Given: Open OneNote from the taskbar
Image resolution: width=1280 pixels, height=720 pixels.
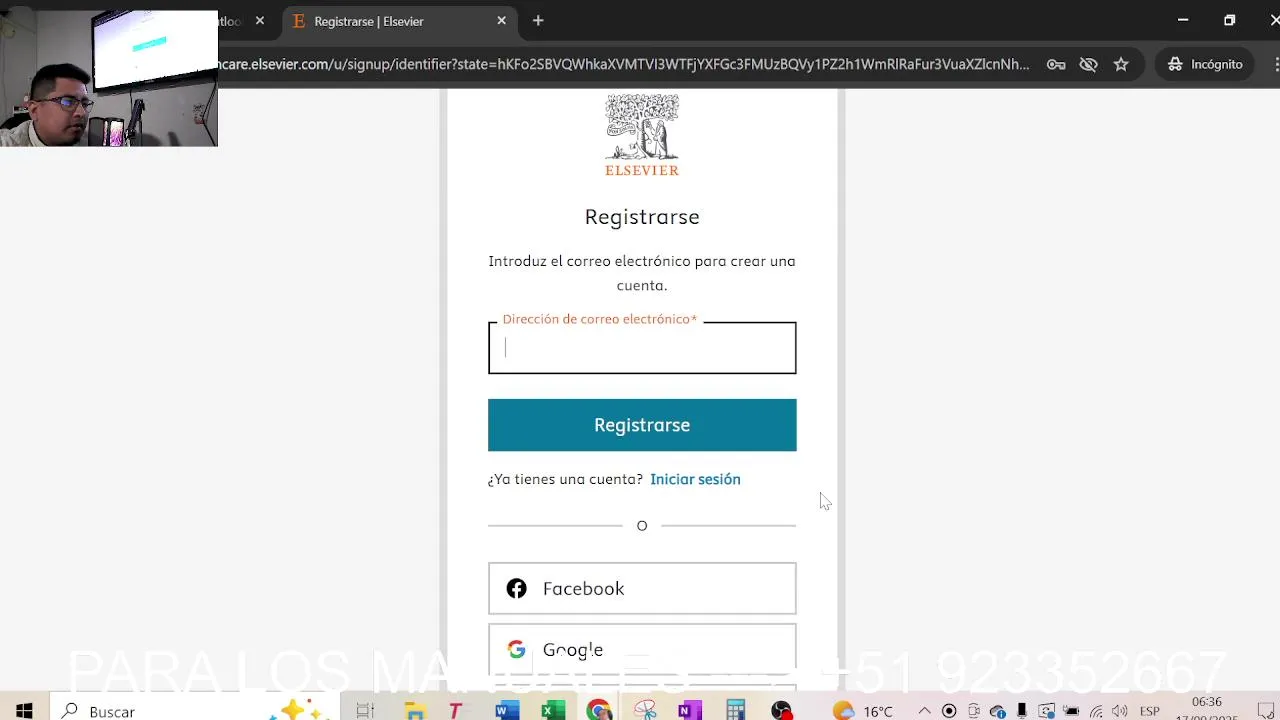Looking at the screenshot, I should click(x=689, y=711).
